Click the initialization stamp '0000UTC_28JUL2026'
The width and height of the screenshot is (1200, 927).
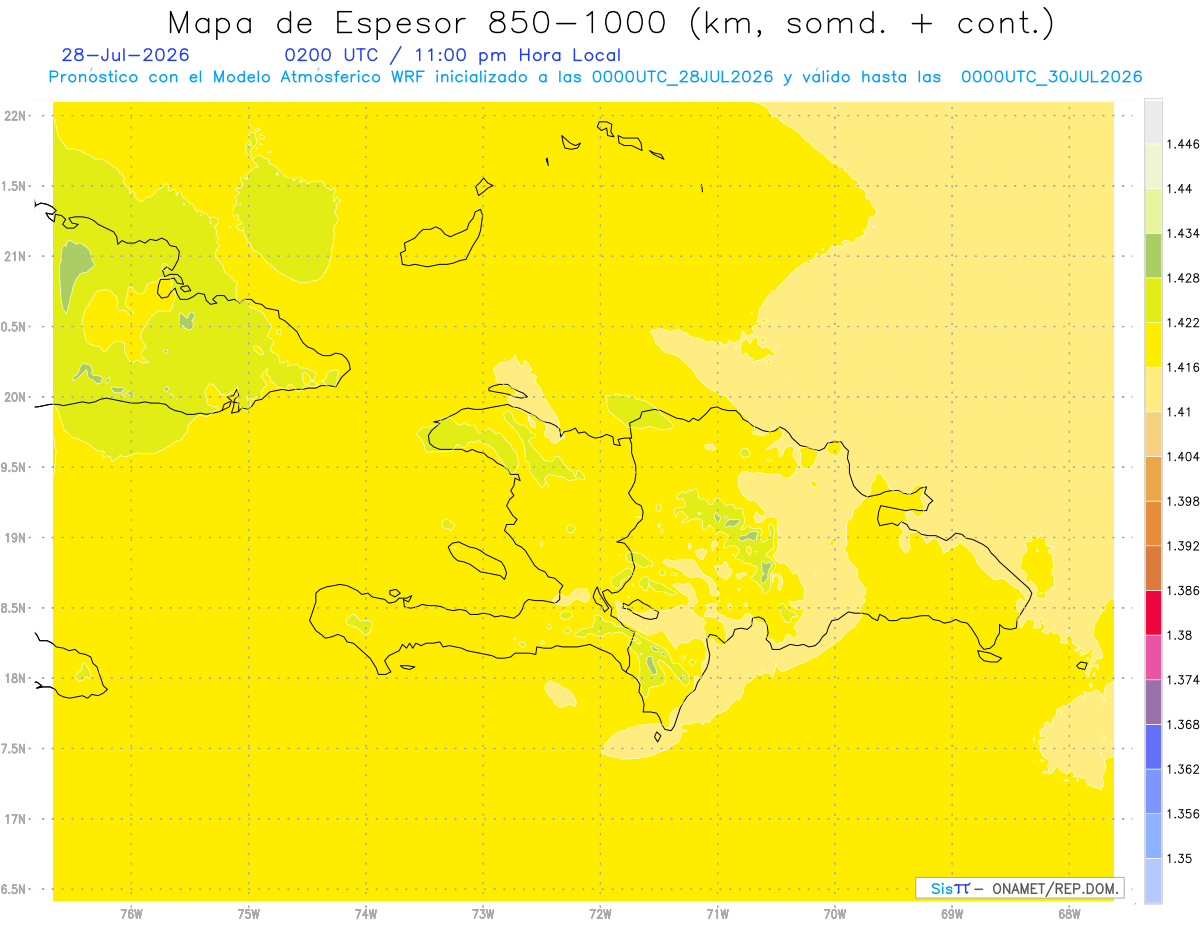click(x=682, y=77)
